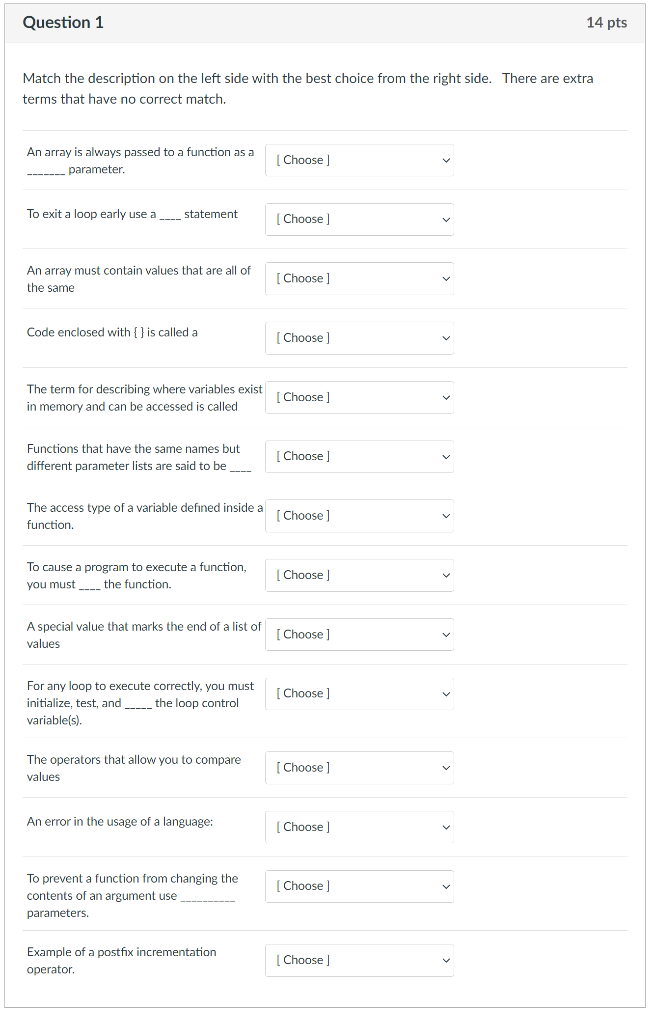Click the chevron arrow on the compare operators dropdown
Screen dimensions: 653x1024
[447, 767]
